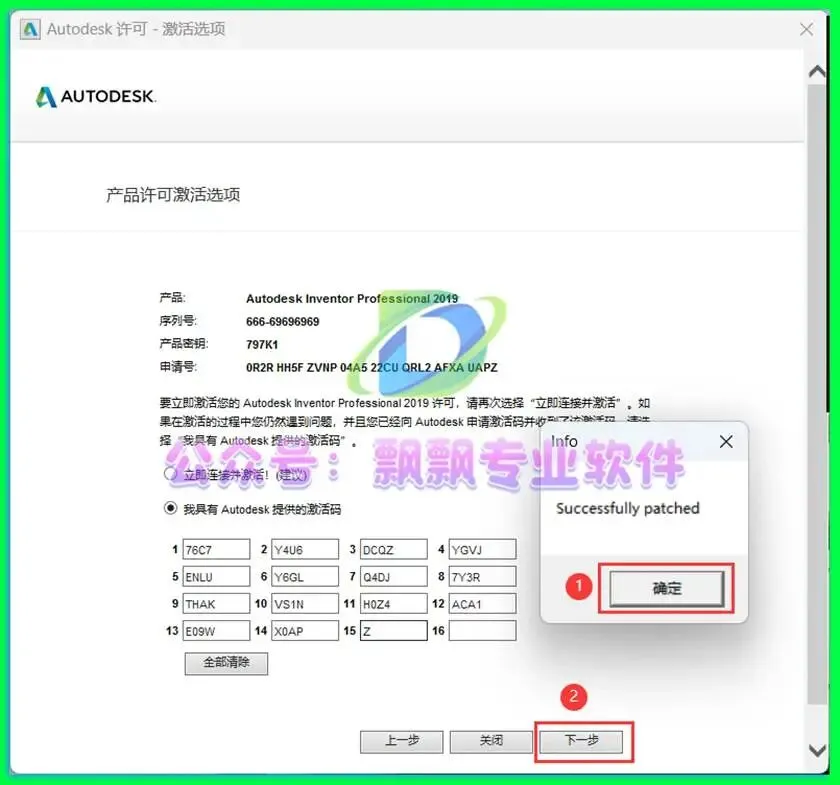
Task: Confirm the Info dialog with 确定 button
Action: [666, 588]
